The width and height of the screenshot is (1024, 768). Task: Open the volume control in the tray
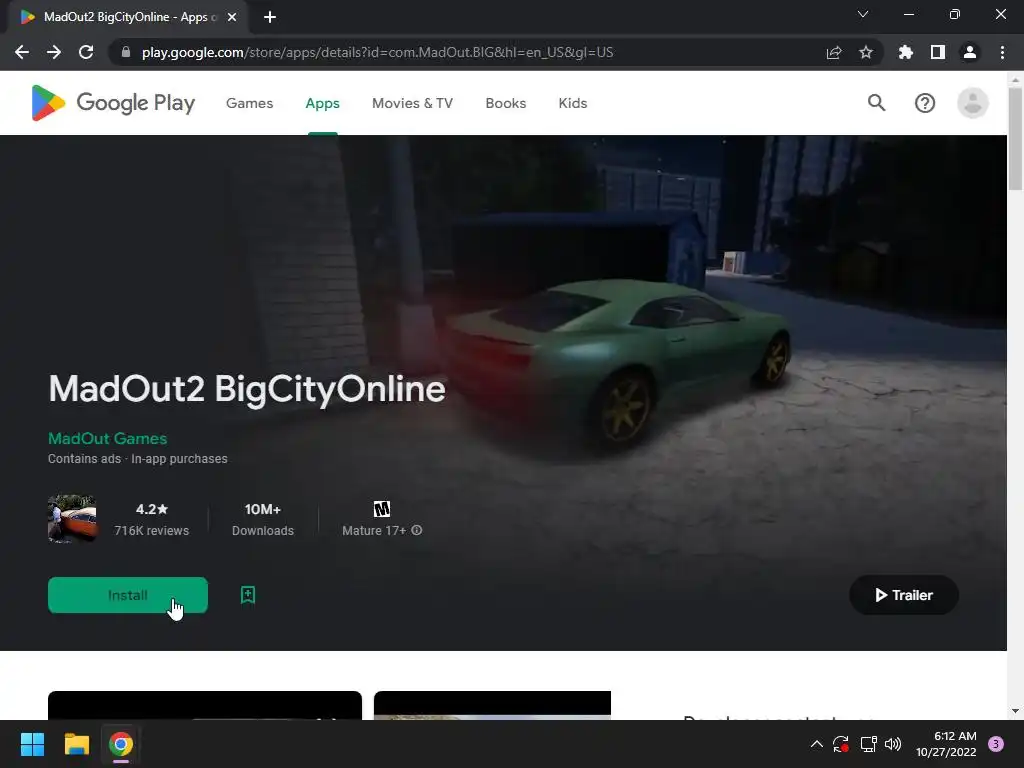[893, 744]
